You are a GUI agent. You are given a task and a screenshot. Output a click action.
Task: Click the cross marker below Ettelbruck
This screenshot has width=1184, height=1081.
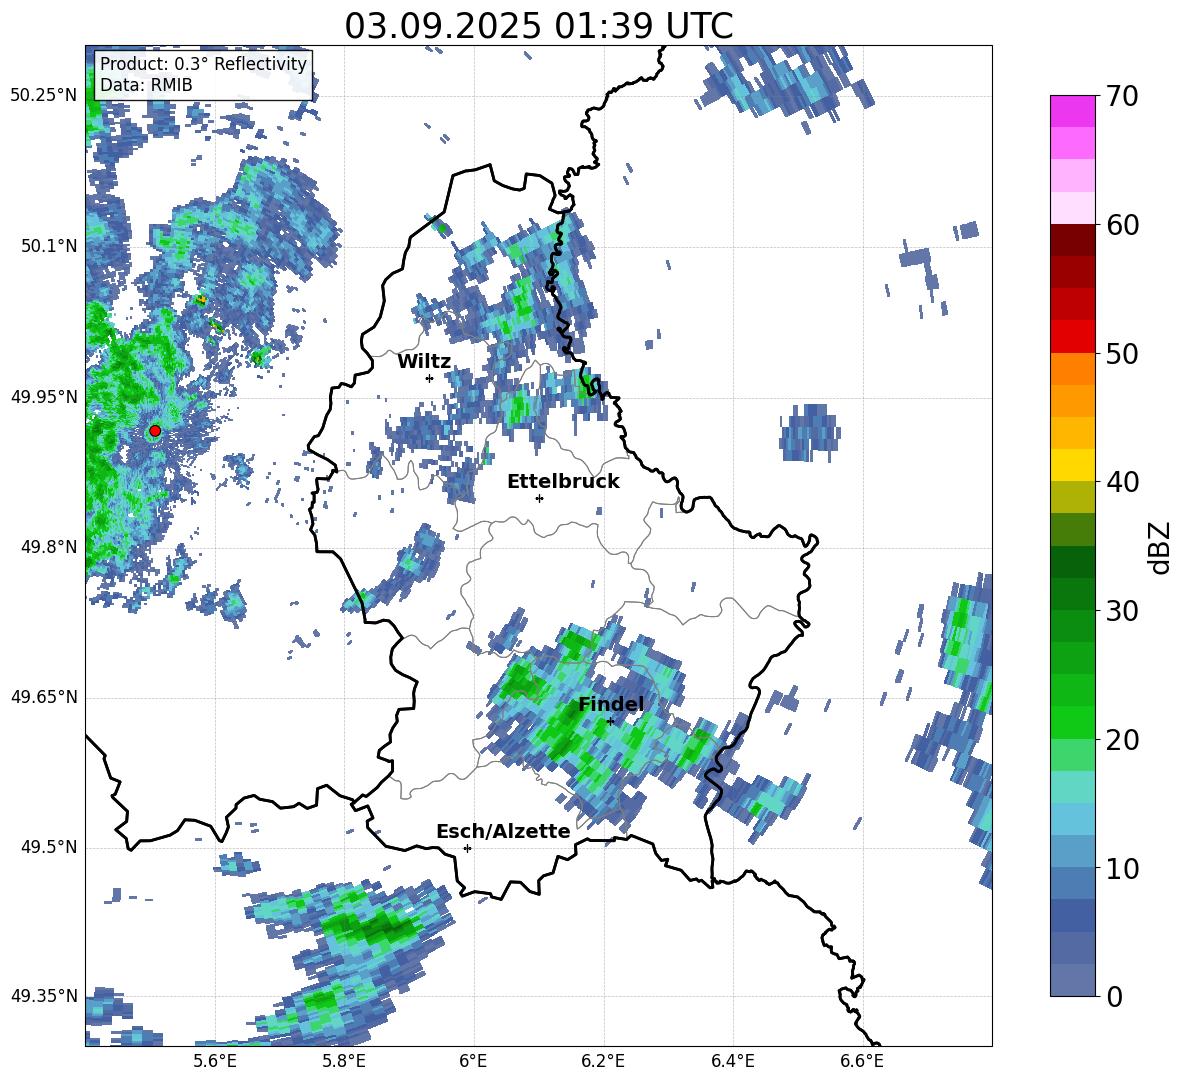pyautogui.click(x=539, y=498)
